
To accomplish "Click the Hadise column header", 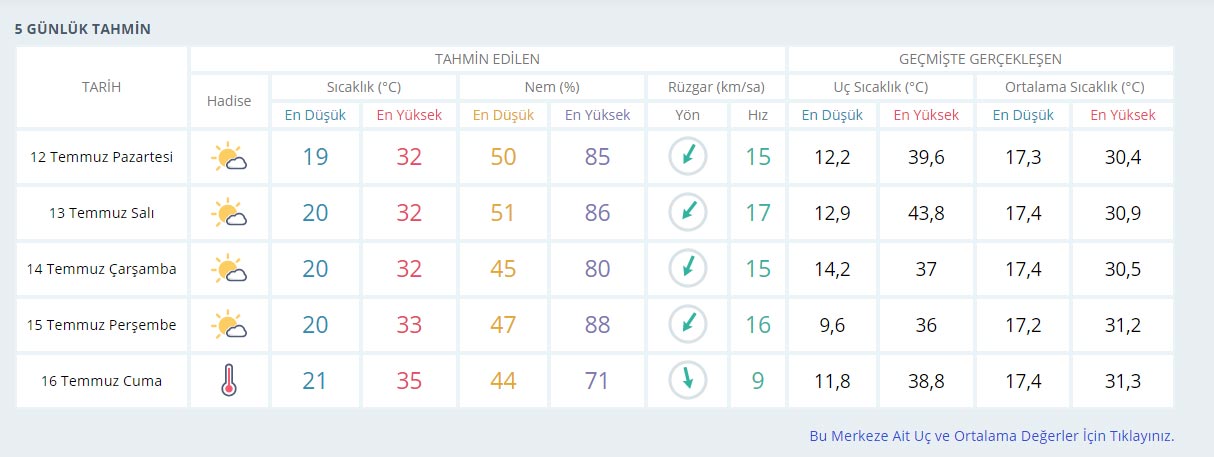I will (229, 101).
